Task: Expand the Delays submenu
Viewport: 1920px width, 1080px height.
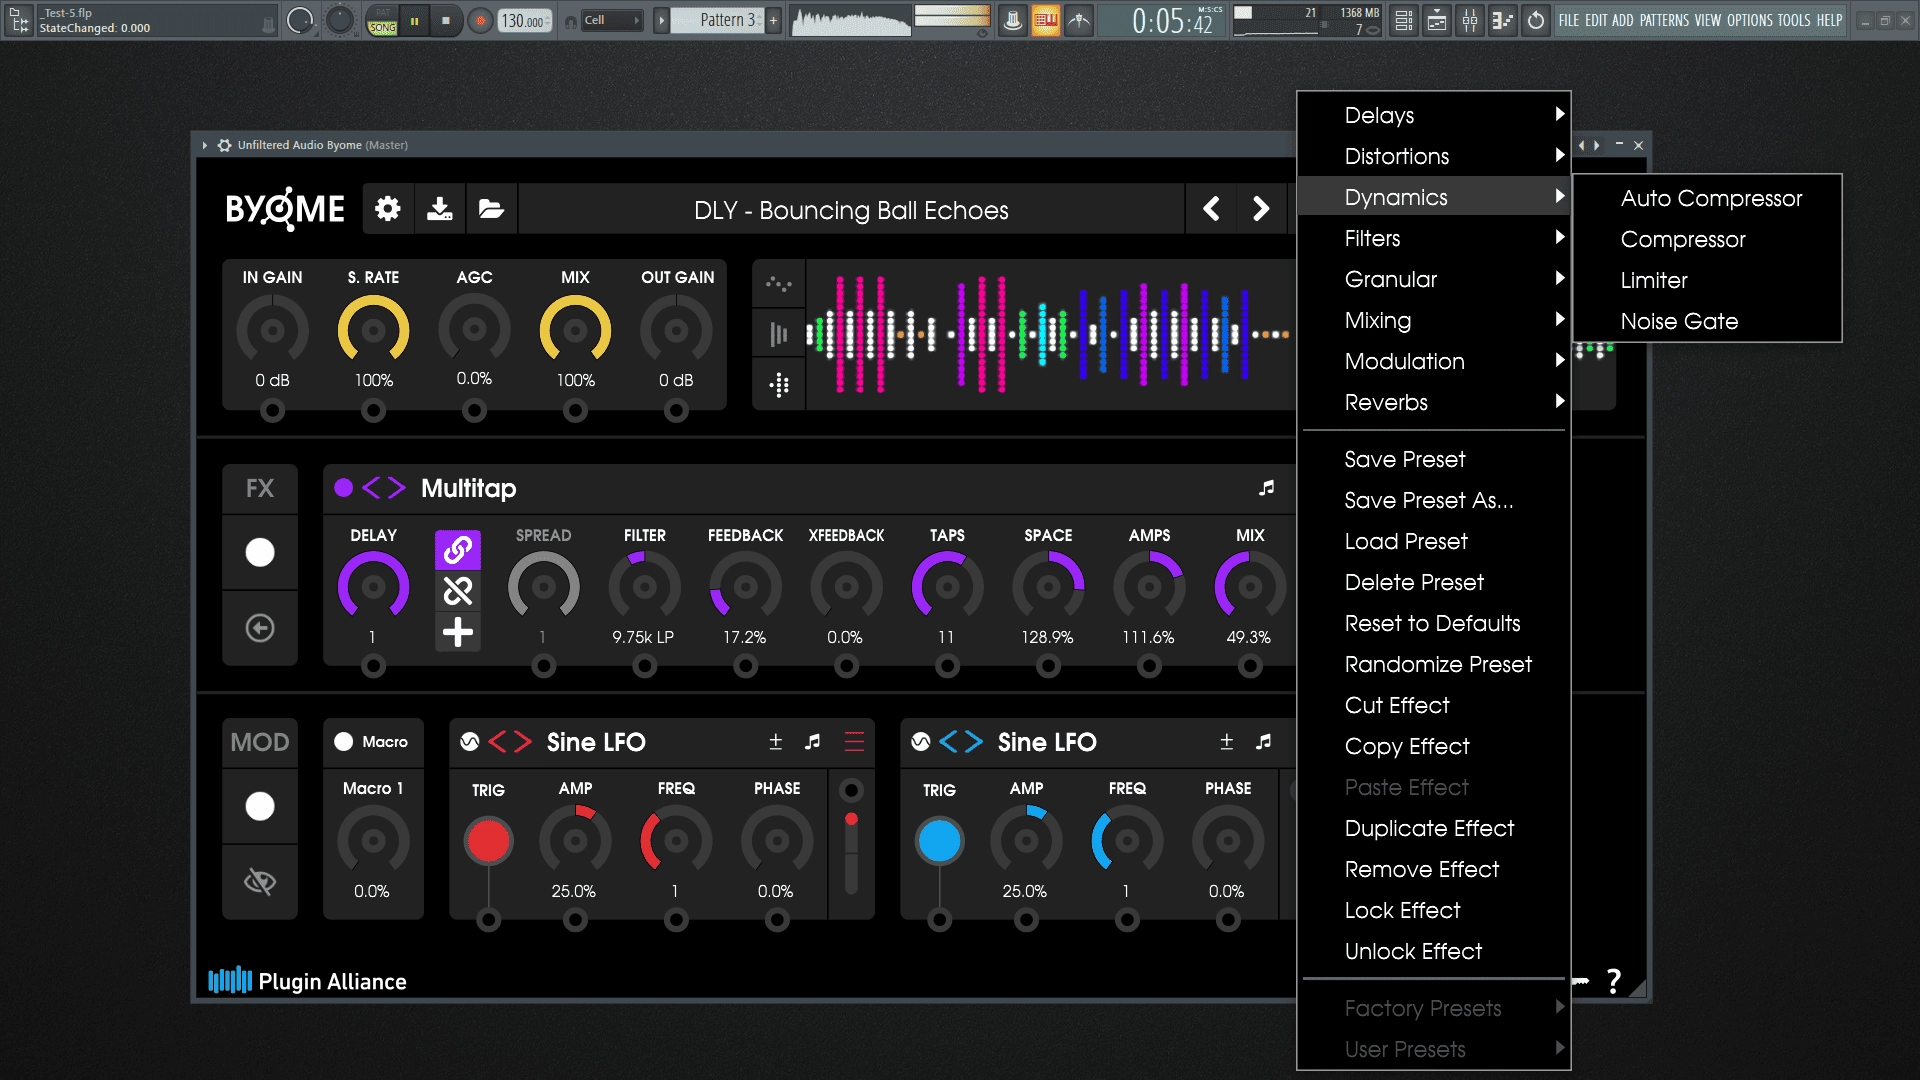Action: (x=1433, y=115)
